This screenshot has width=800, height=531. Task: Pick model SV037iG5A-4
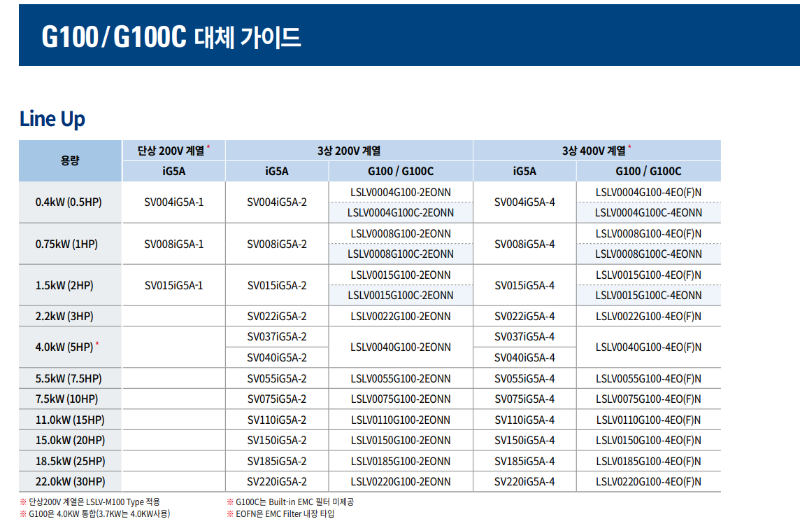click(x=524, y=337)
